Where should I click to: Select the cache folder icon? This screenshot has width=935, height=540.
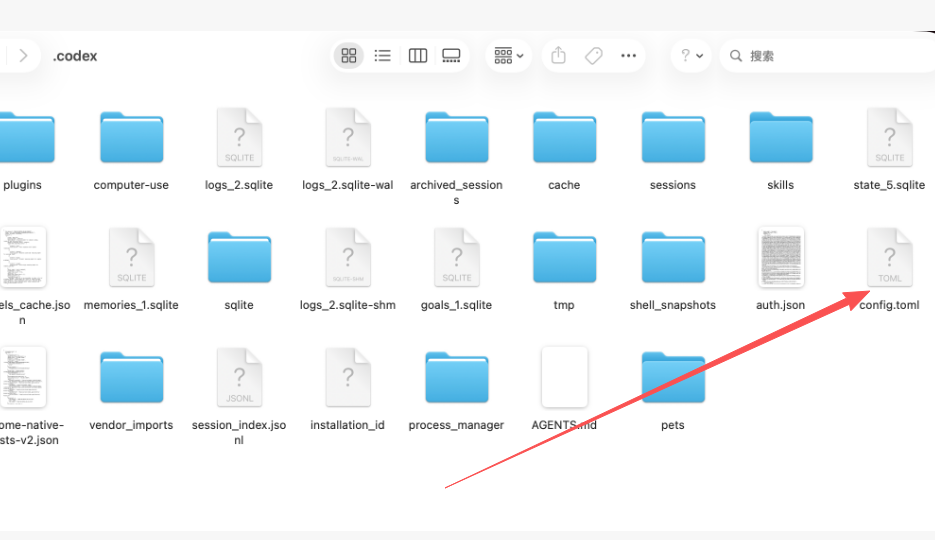(x=564, y=138)
